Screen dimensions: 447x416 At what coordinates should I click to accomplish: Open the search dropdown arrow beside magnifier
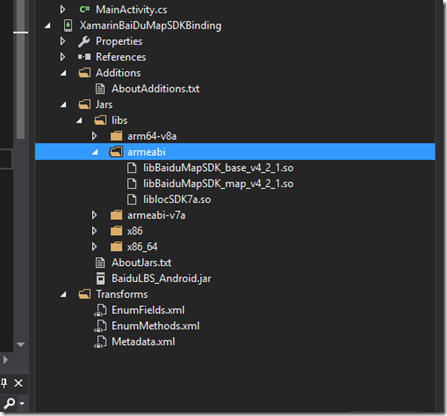pos(22,403)
